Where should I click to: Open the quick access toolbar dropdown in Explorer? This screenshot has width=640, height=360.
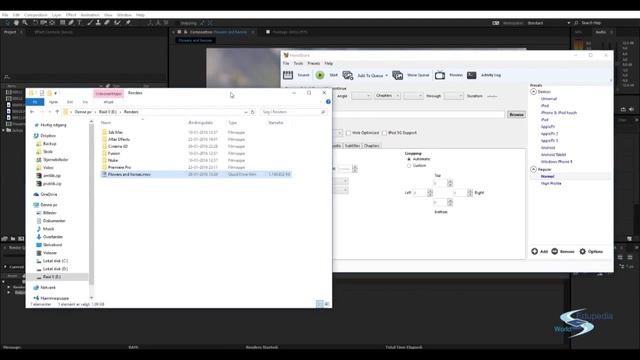pos(56,93)
